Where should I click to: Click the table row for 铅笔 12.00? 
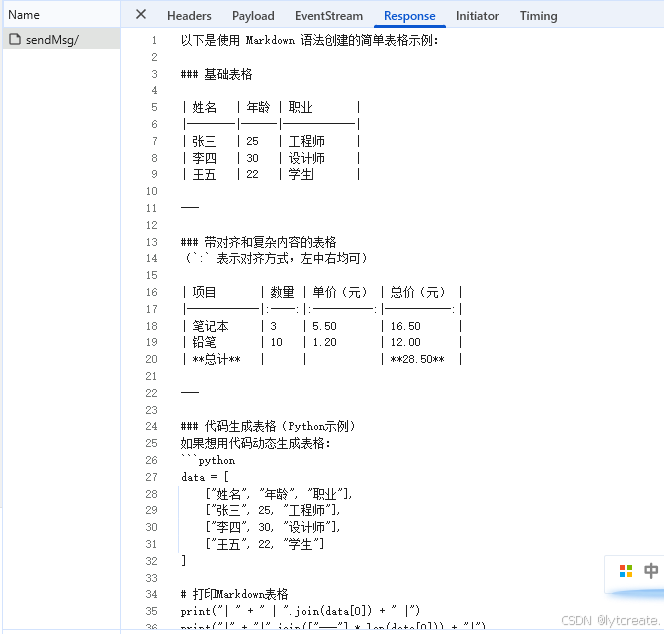point(322,342)
